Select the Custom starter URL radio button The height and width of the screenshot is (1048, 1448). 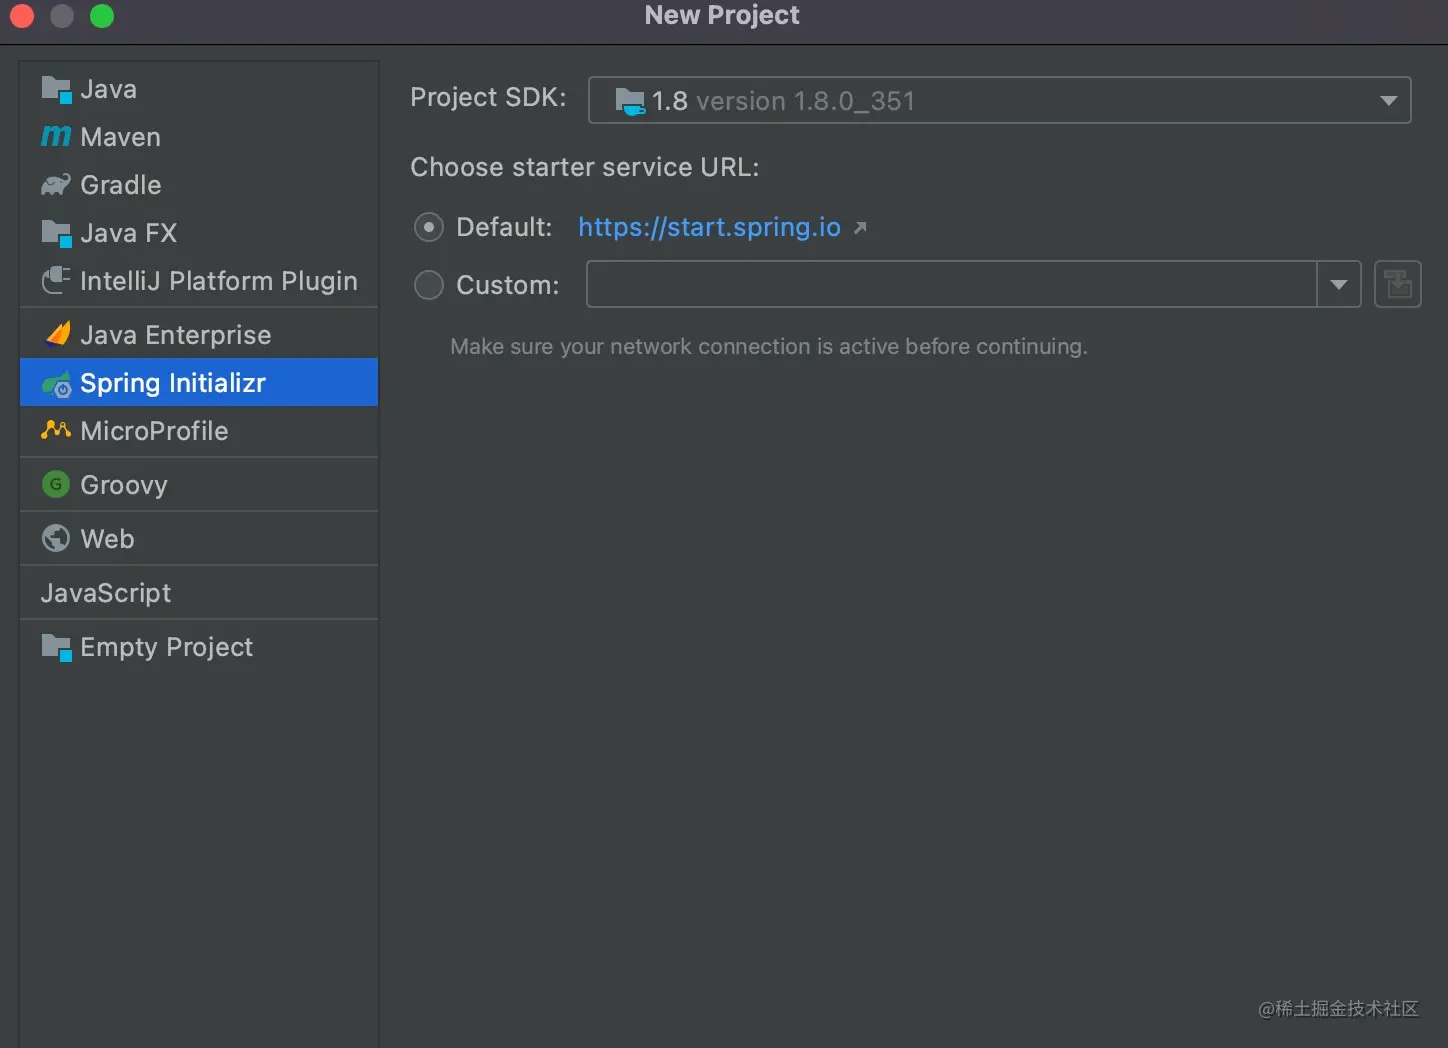click(429, 285)
